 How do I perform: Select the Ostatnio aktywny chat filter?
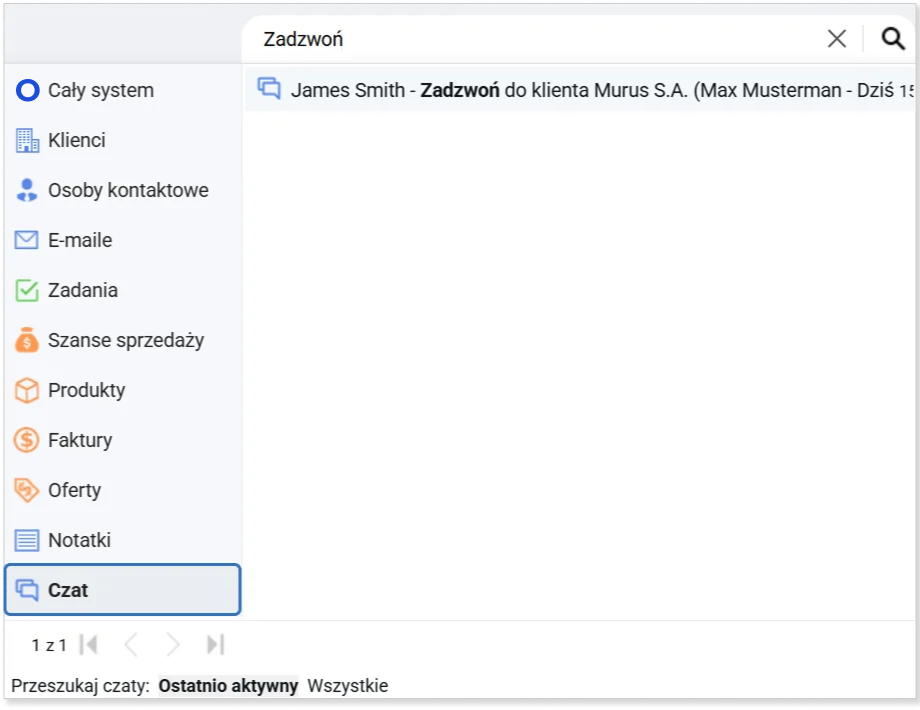(228, 686)
